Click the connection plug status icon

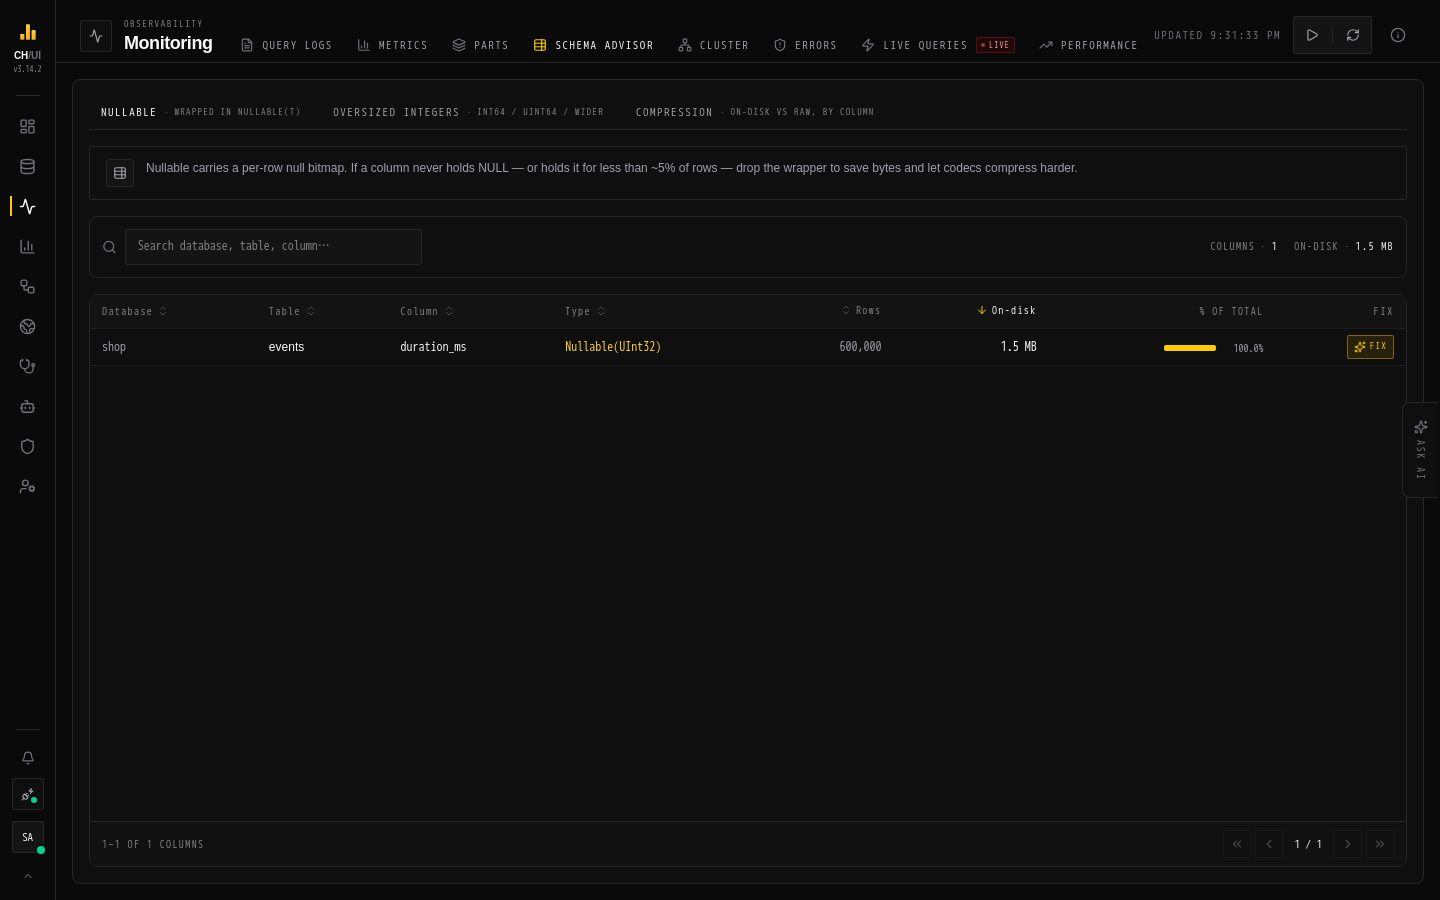[28, 795]
